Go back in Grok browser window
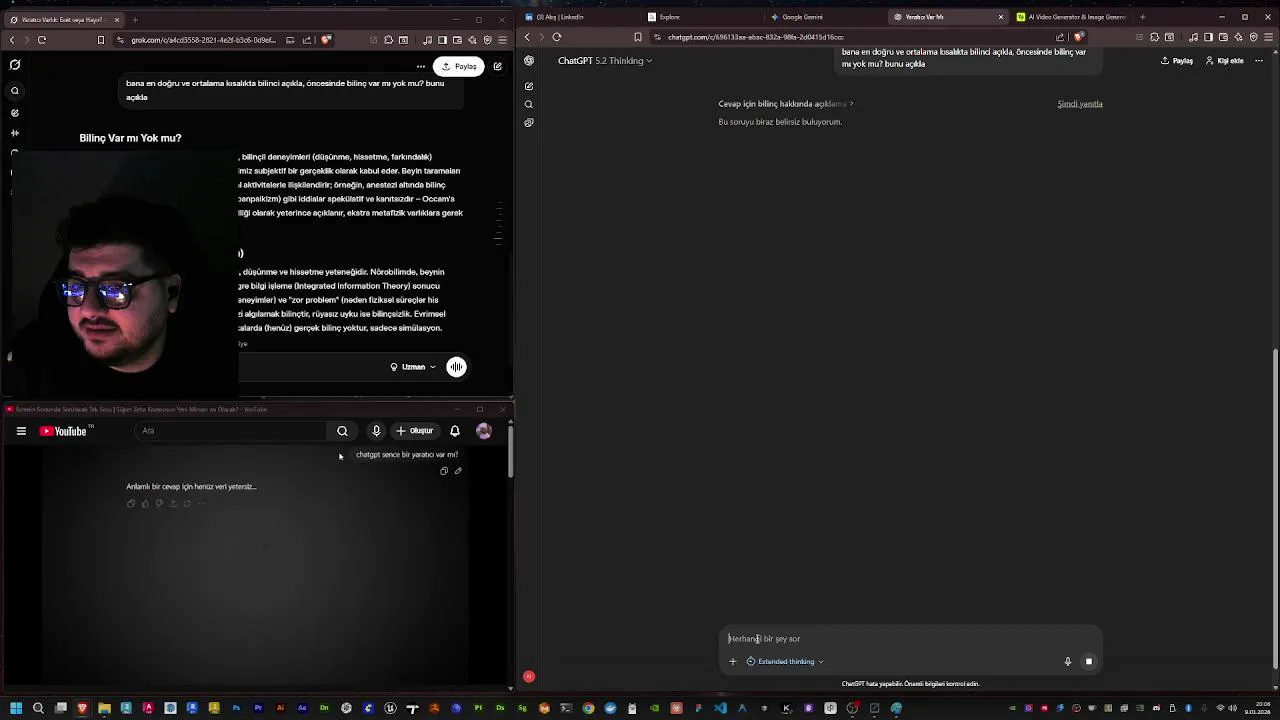1280x720 pixels. tap(12, 40)
